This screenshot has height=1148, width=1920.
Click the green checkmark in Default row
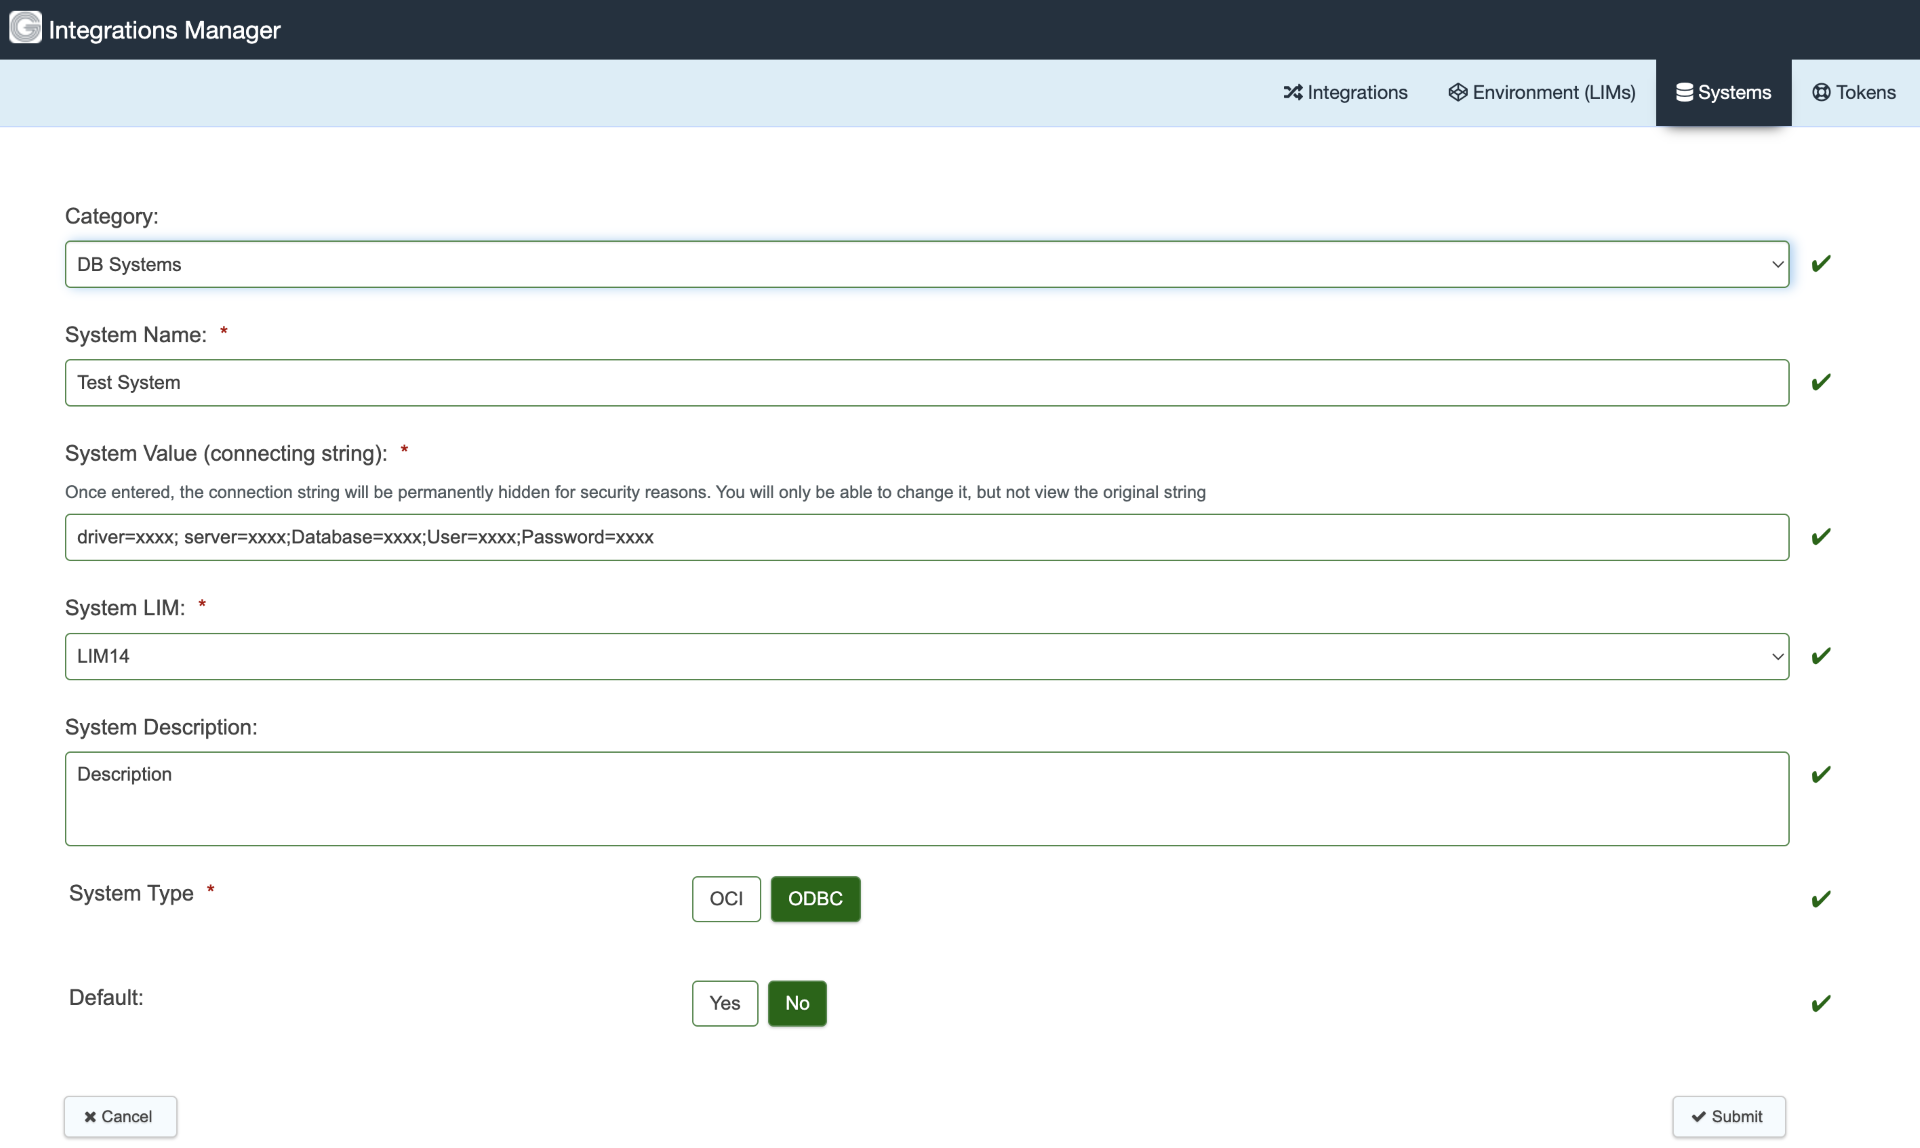[1821, 1004]
